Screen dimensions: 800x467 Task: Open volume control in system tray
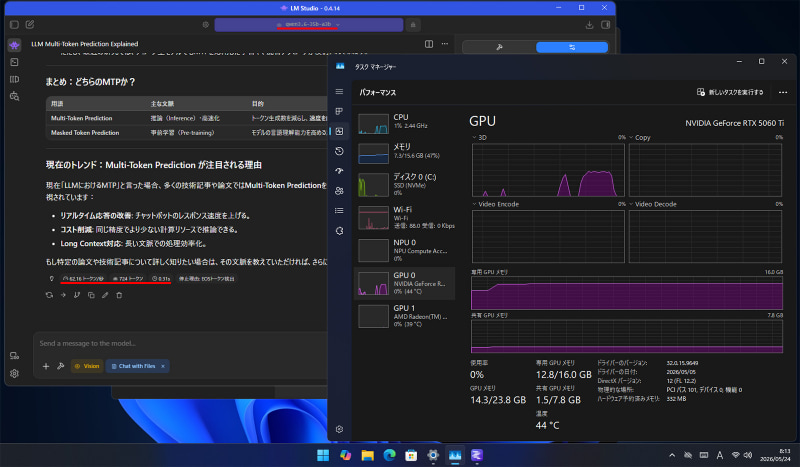click(748, 455)
